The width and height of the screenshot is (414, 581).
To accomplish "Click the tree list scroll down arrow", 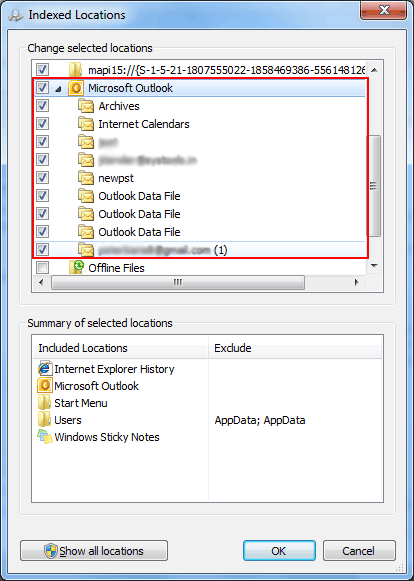I will tap(374, 266).
